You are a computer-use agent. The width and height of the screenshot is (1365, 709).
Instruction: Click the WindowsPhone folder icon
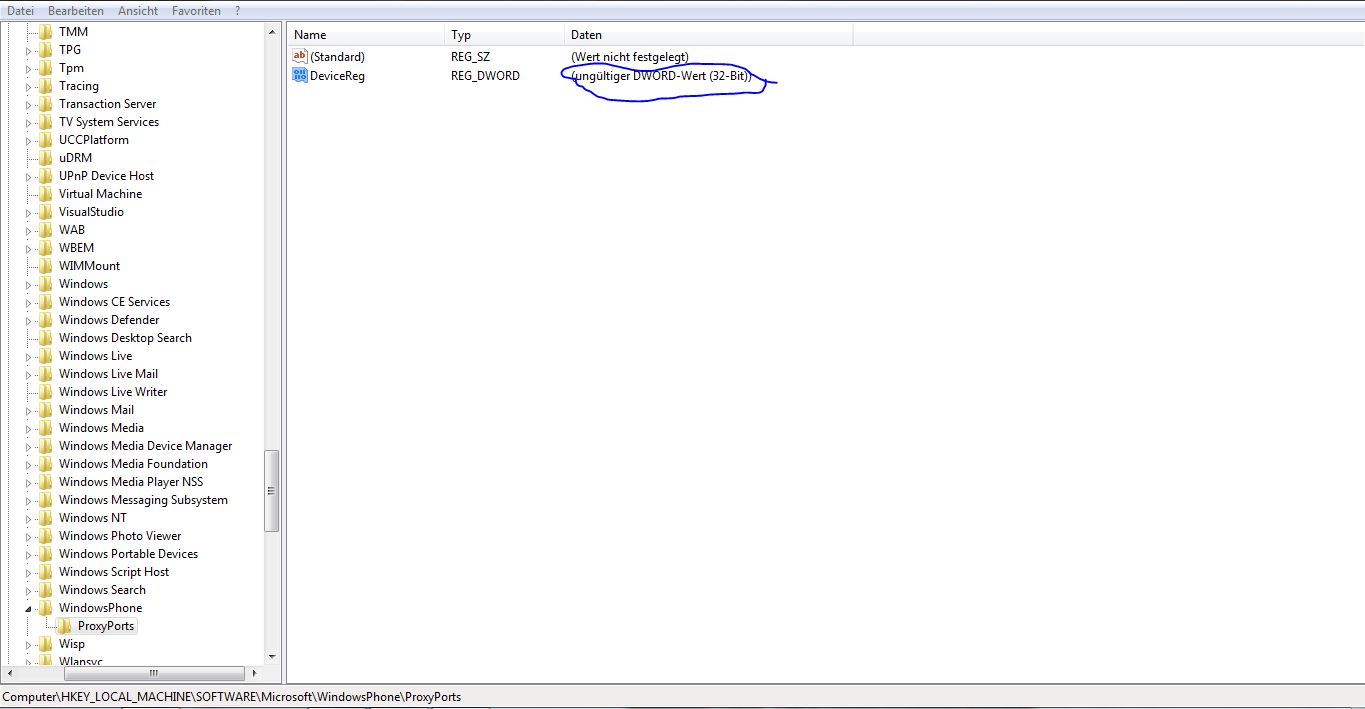point(46,608)
